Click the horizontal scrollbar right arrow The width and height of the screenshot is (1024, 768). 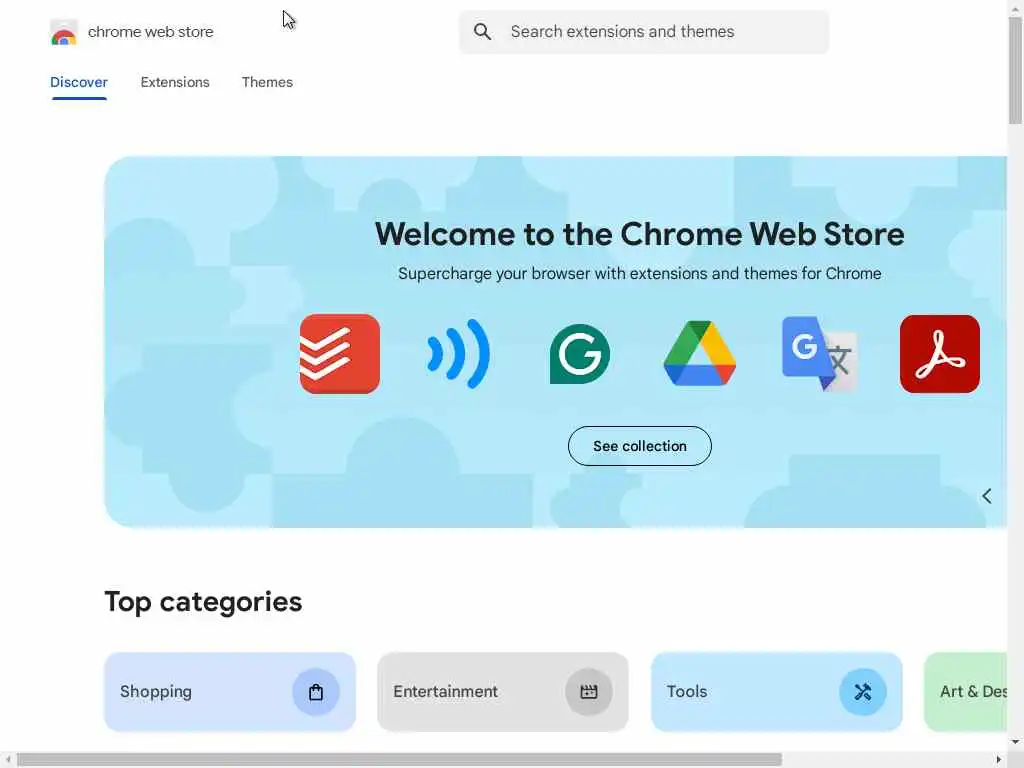point(999,760)
